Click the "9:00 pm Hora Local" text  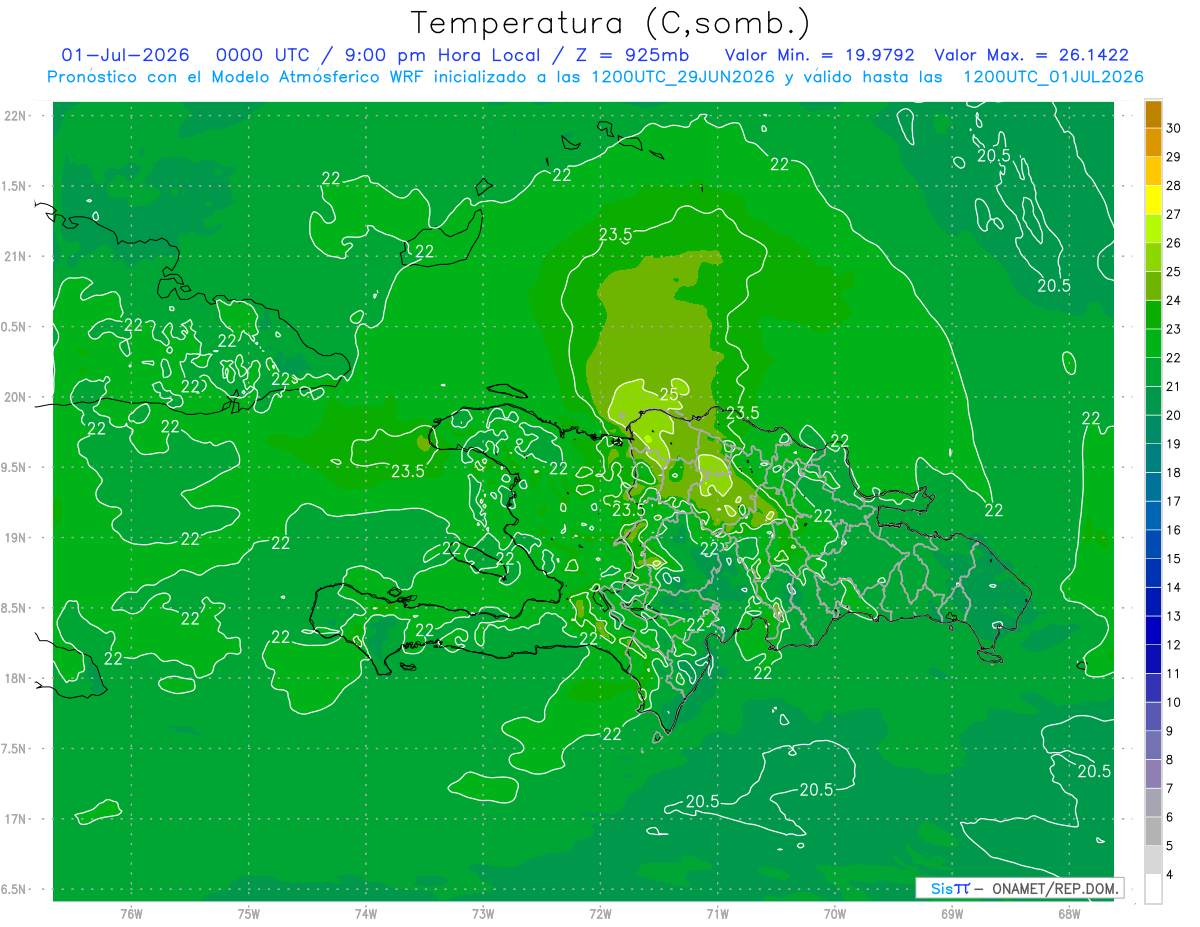[443, 55]
